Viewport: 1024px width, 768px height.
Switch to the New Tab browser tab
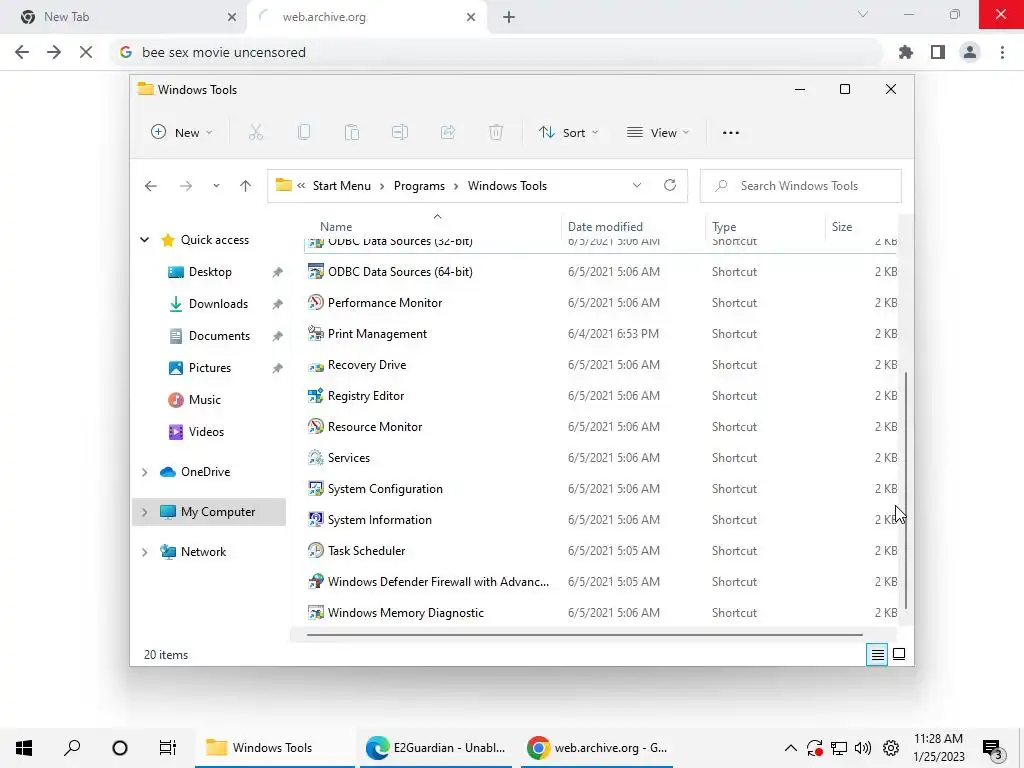click(124, 17)
